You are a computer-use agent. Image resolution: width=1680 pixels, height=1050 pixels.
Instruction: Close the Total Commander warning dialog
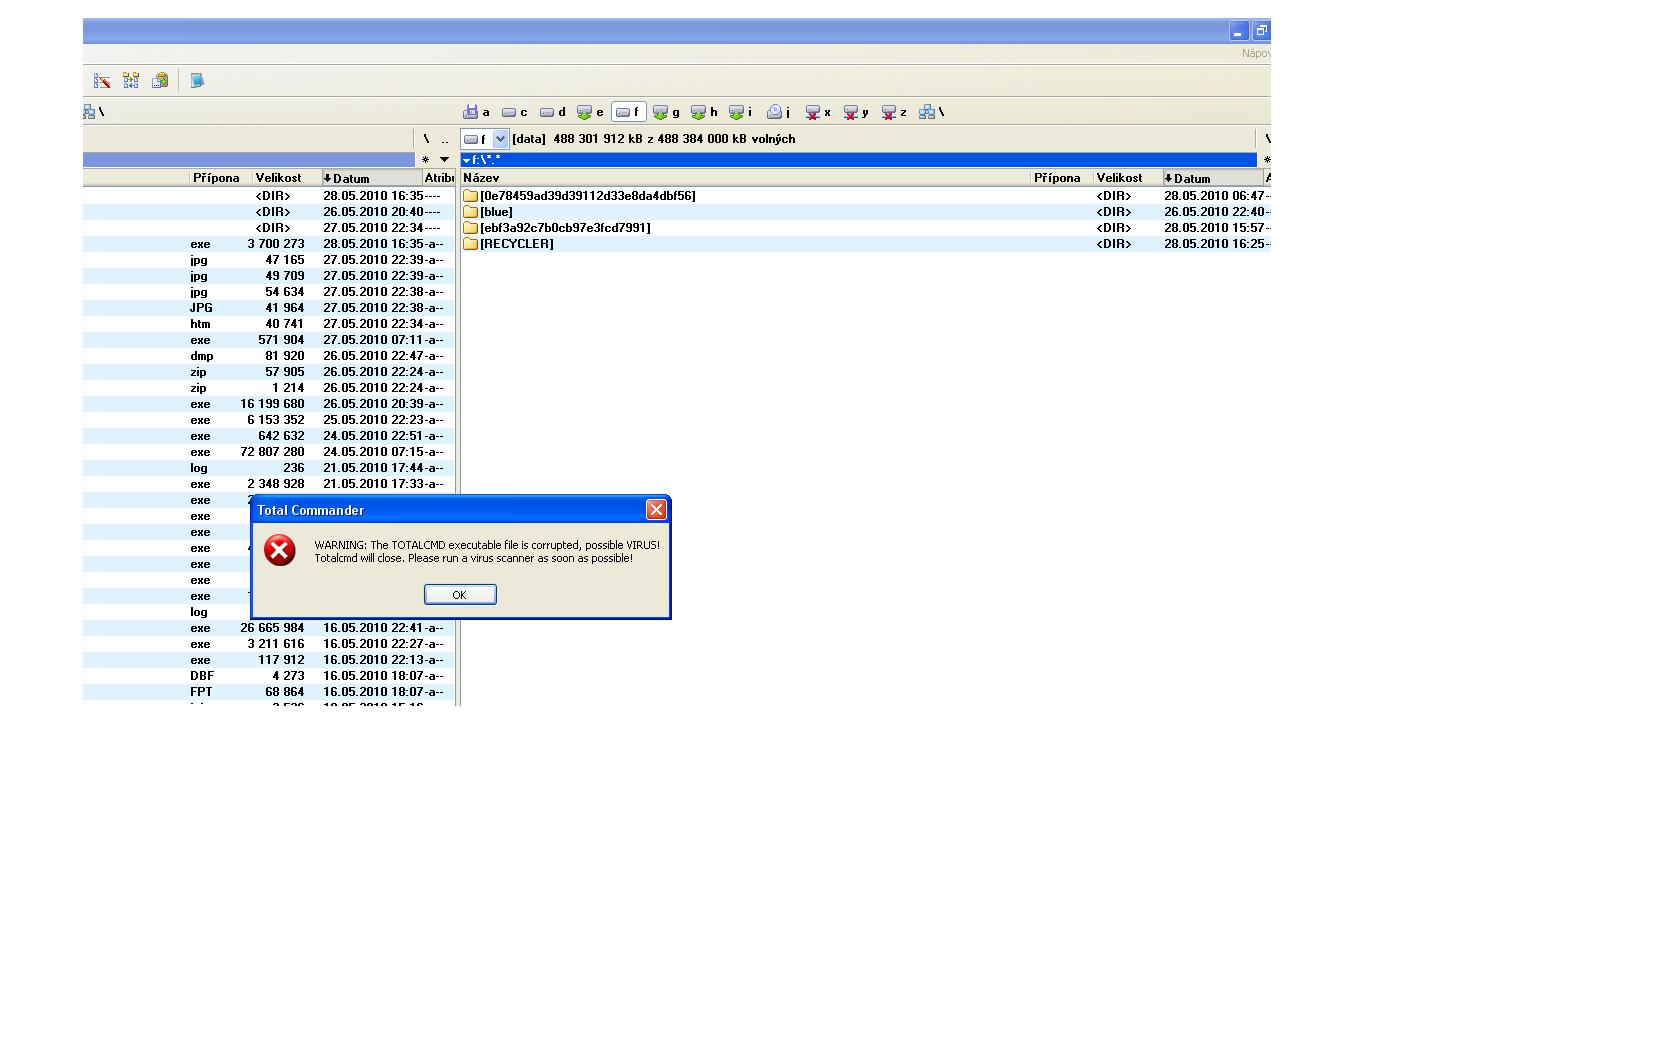[x=656, y=510]
